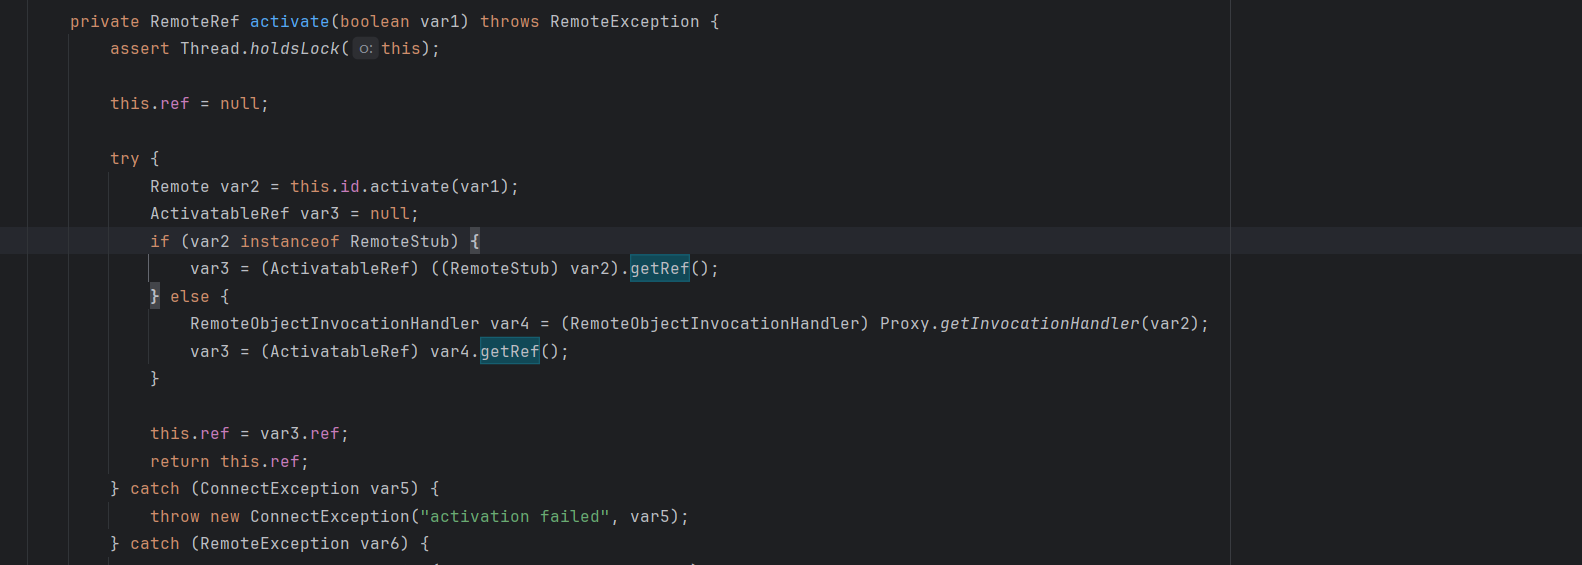Click the getInvocationHandler method call
This screenshot has width=1582, height=565.
[x=1039, y=324]
